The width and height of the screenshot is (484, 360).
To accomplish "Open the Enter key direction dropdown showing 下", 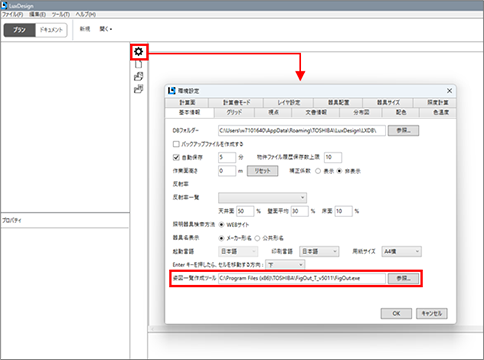I will click(x=285, y=265).
